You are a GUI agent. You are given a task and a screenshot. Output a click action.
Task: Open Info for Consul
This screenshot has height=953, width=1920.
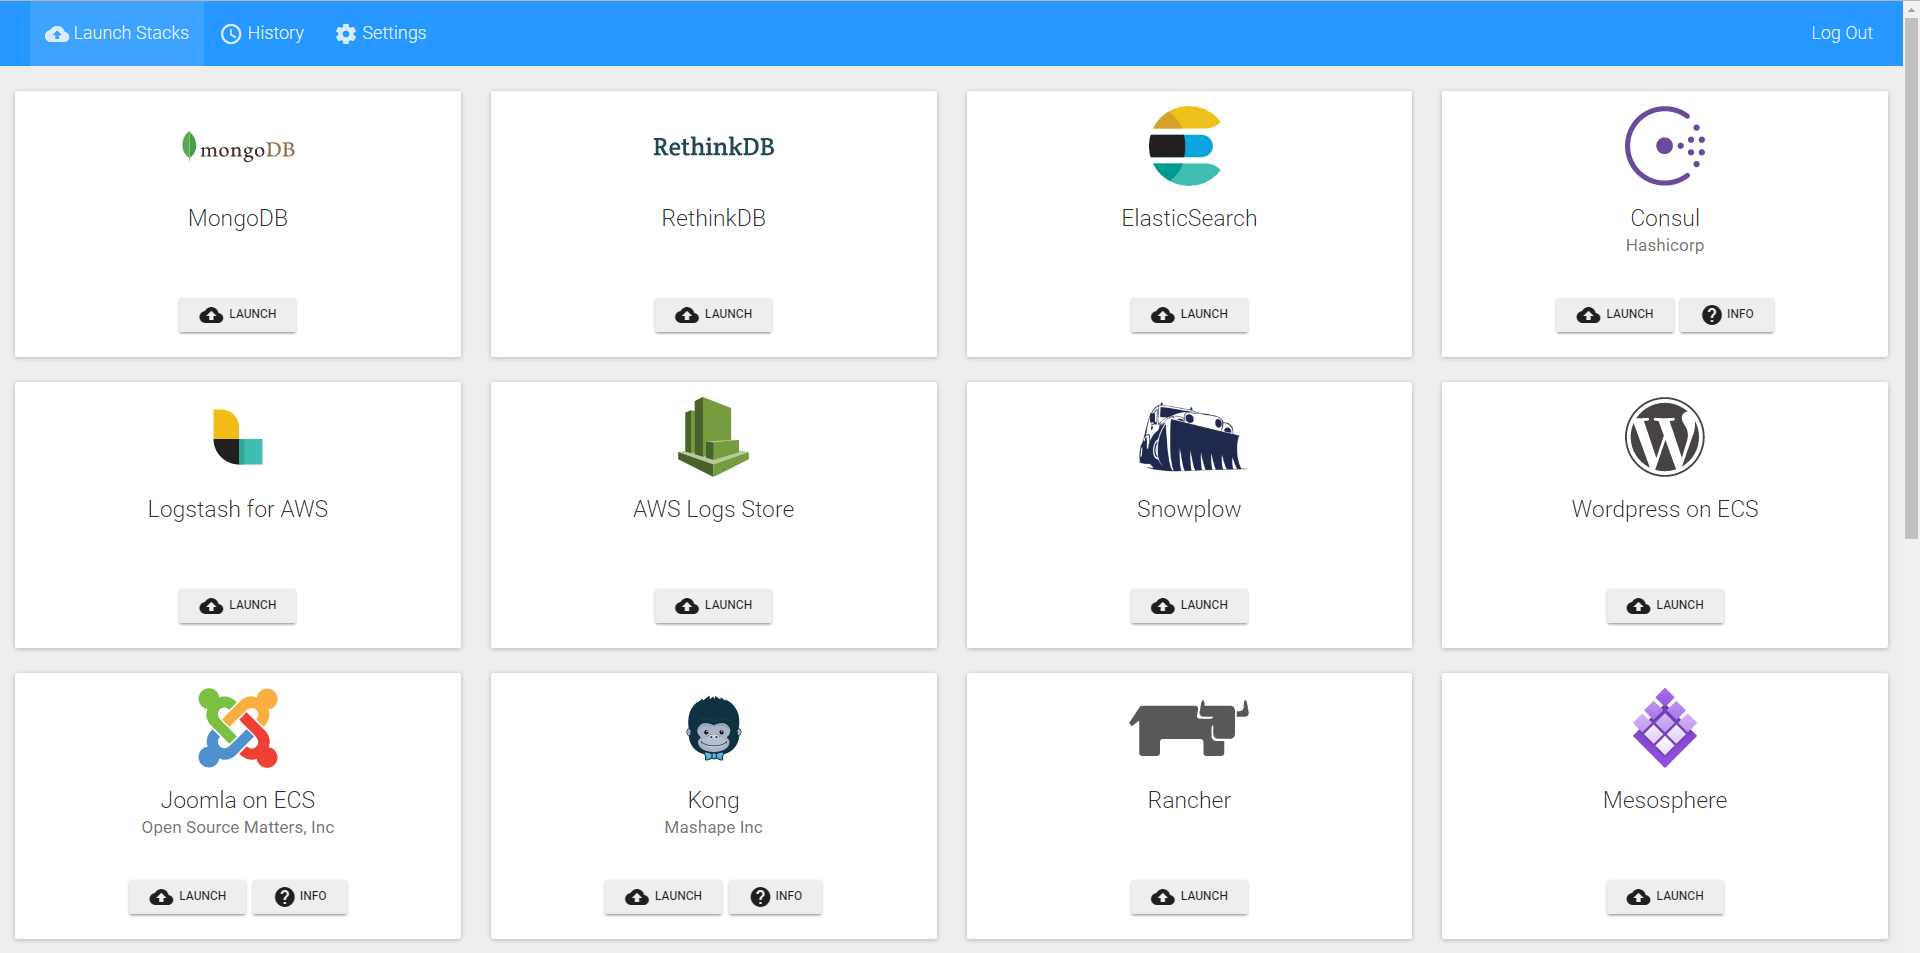tap(1727, 314)
